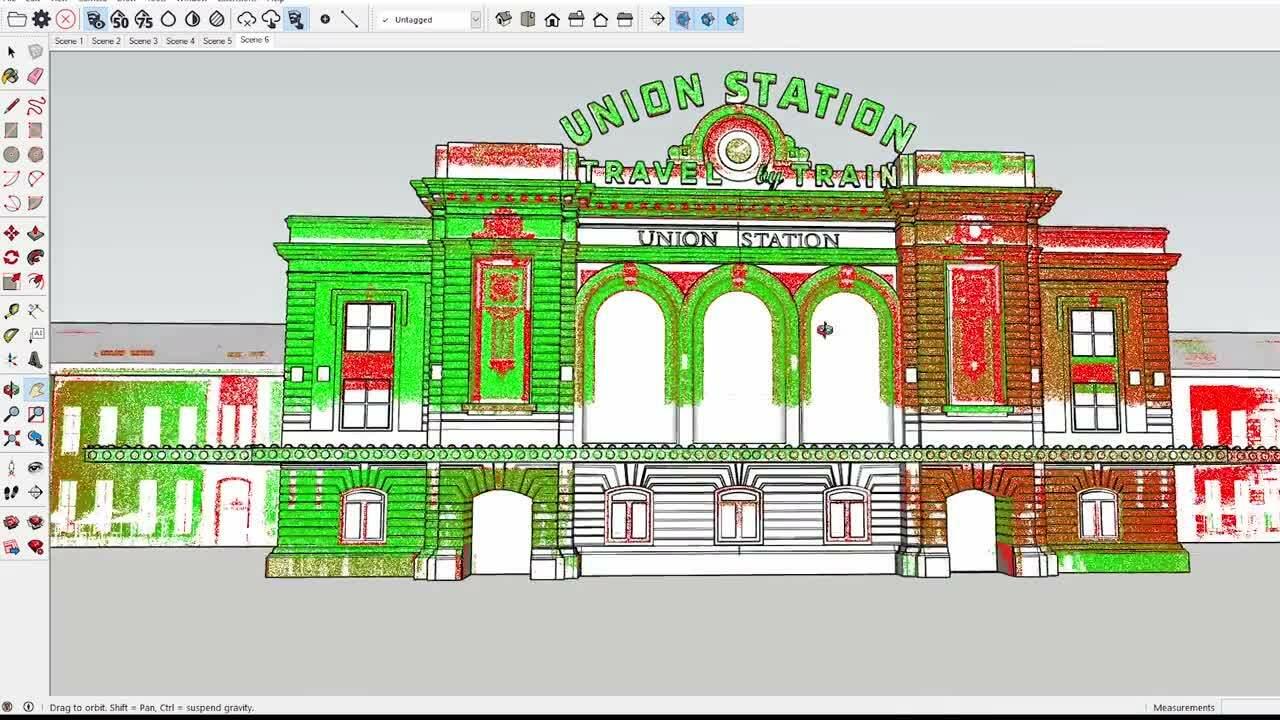
Task: Select the Line pencil tool
Action: tap(11, 106)
